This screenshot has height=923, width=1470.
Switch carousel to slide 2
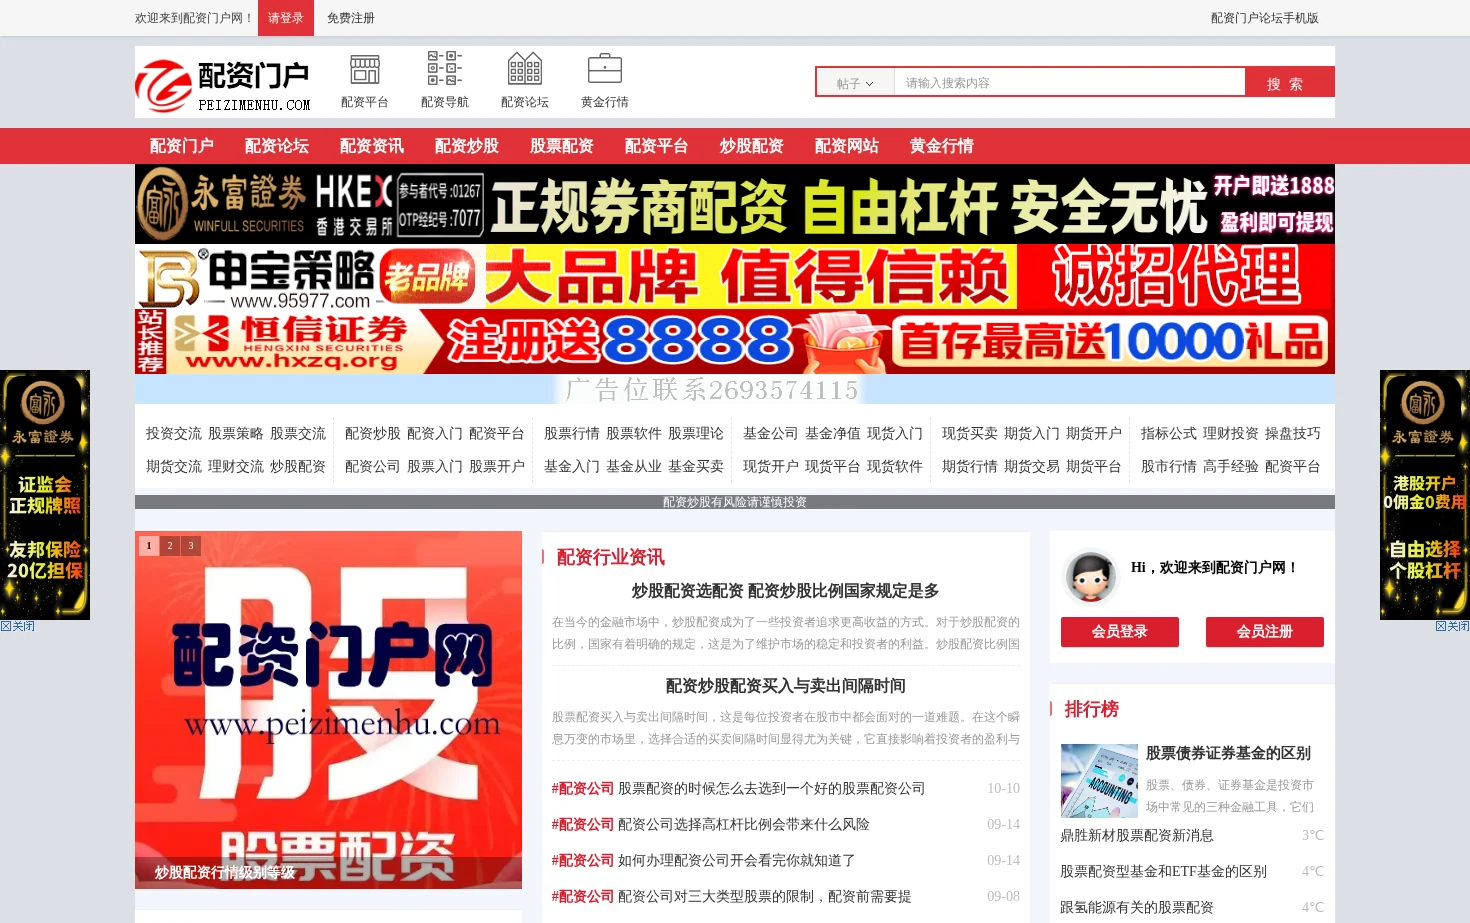[x=170, y=545]
